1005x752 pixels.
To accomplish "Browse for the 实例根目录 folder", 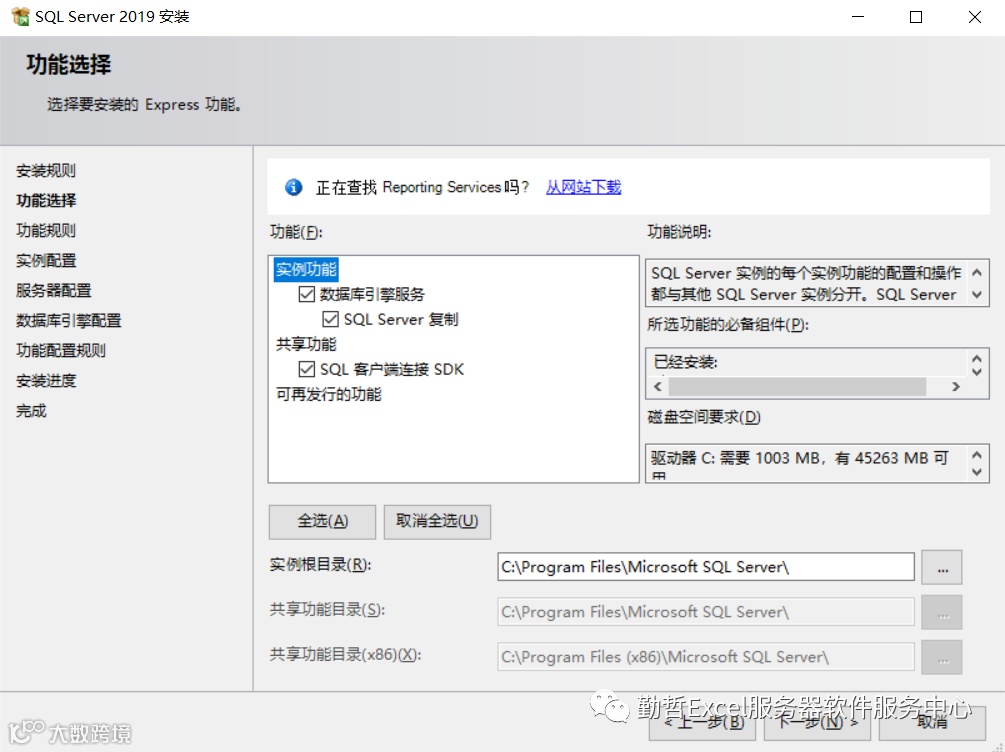I will tap(942, 567).
